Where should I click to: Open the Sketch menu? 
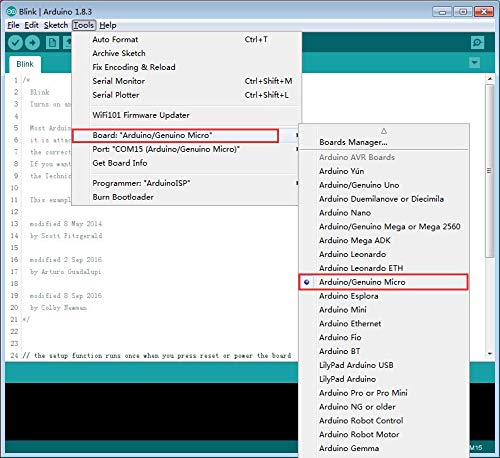pyautogui.click(x=56, y=25)
